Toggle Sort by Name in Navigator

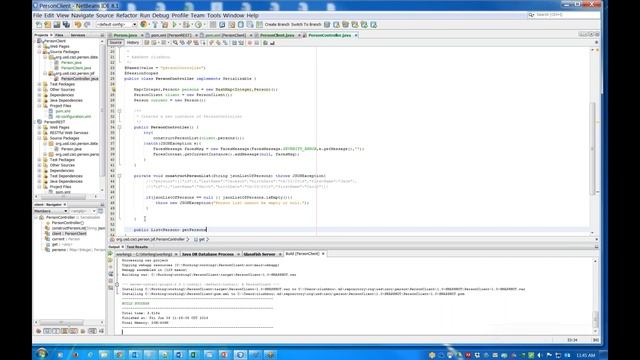(x=92, y=331)
